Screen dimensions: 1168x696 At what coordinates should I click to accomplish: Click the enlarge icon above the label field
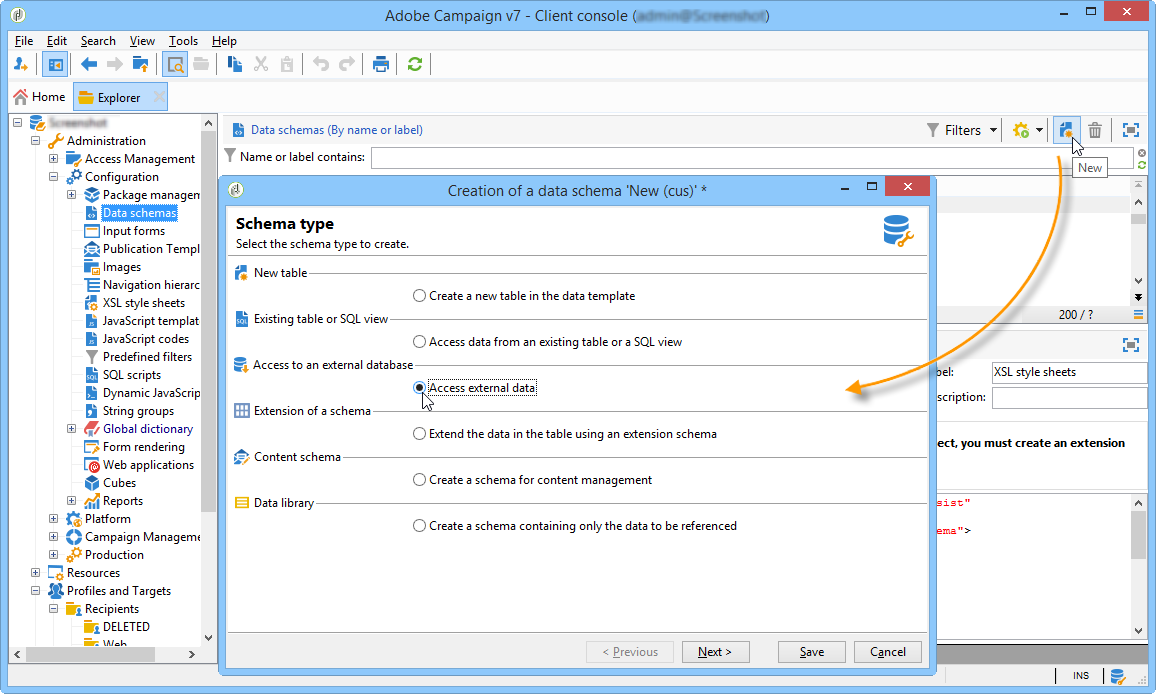click(1131, 345)
